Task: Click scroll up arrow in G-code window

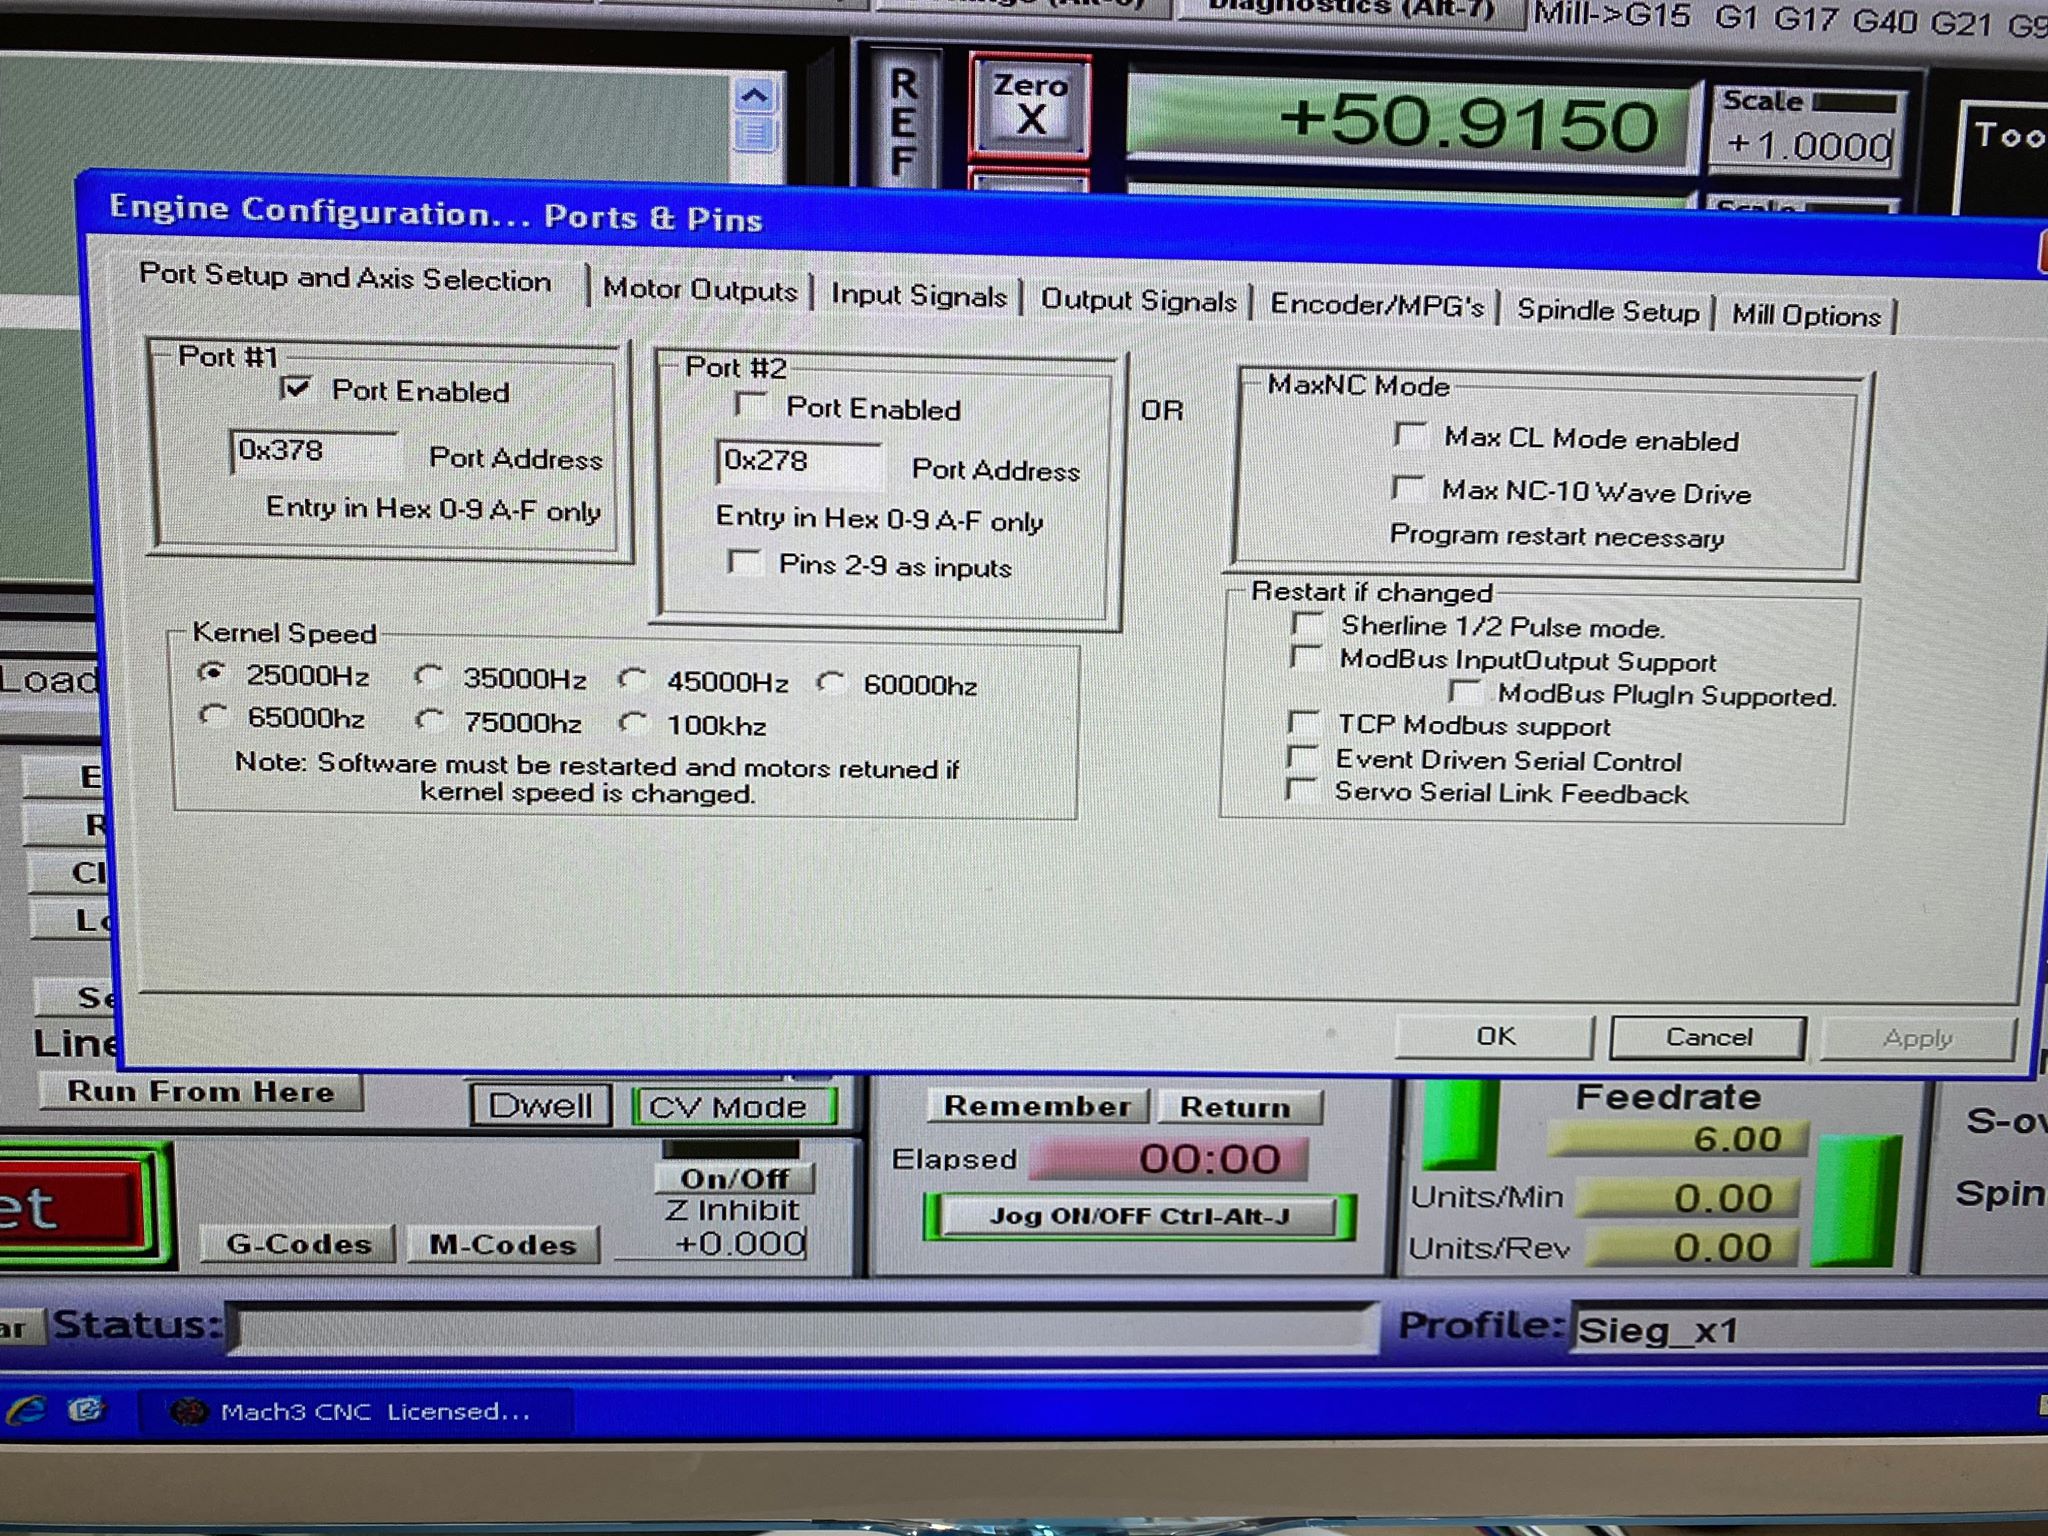Action: [x=755, y=97]
